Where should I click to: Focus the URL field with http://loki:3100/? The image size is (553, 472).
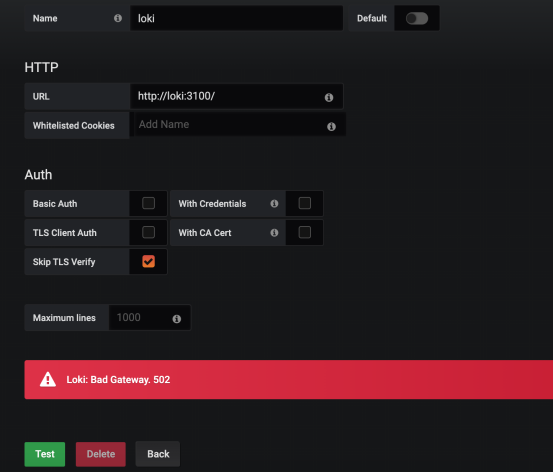[237, 96]
